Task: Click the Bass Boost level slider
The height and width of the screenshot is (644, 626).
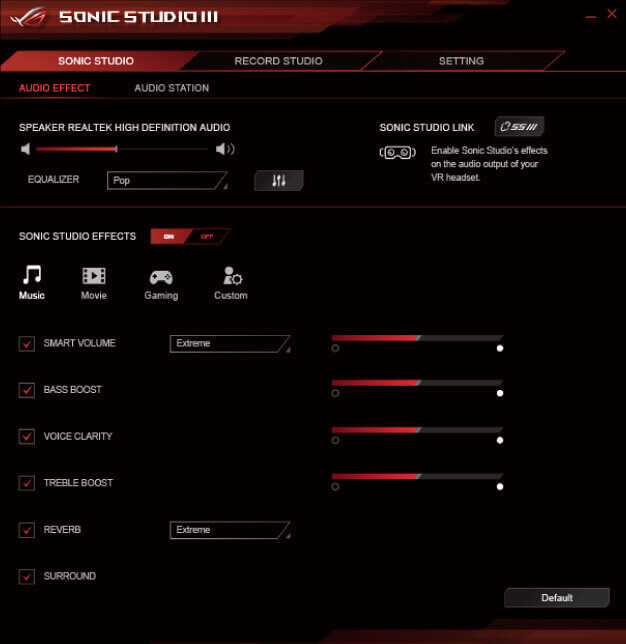Action: tap(417, 383)
